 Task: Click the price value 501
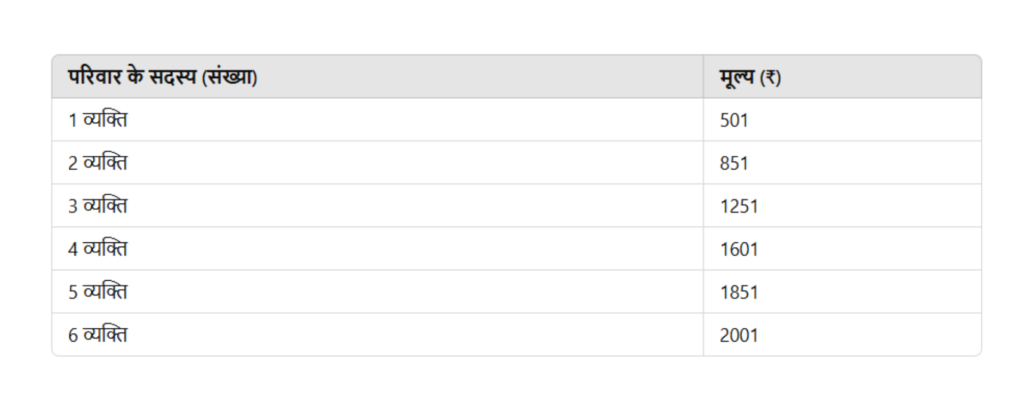click(x=733, y=121)
